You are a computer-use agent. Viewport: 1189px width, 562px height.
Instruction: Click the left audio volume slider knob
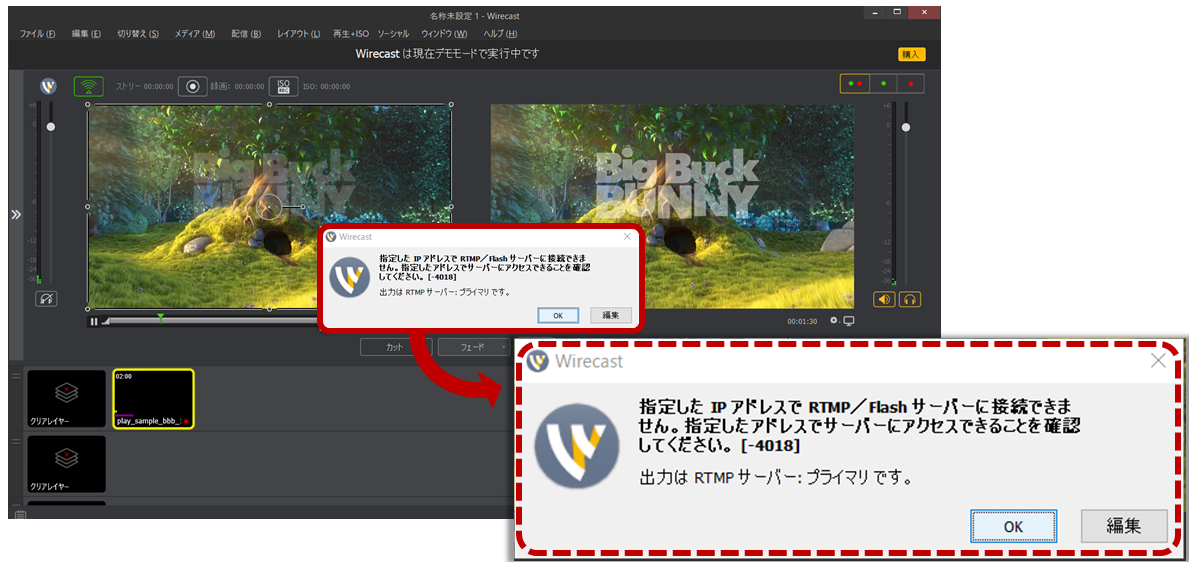coord(51,127)
